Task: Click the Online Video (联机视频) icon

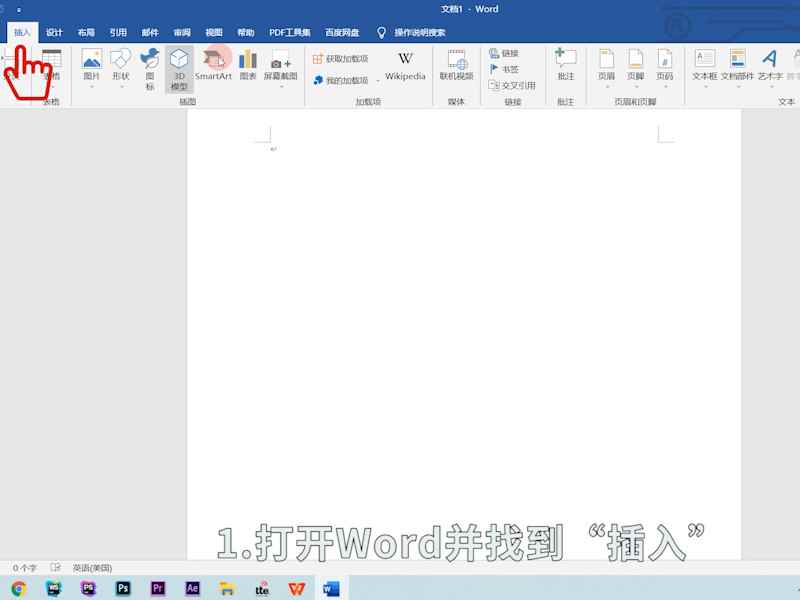Action: (x=456, y=66)
